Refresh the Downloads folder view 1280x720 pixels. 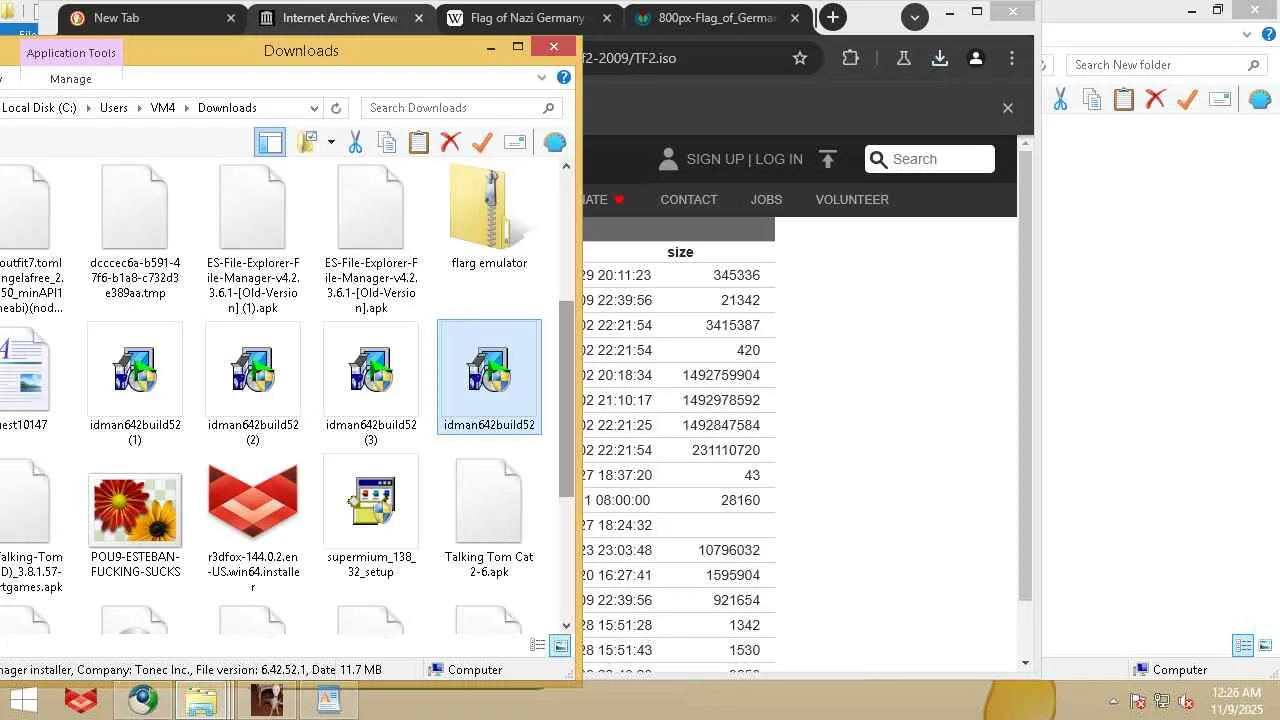336,108
